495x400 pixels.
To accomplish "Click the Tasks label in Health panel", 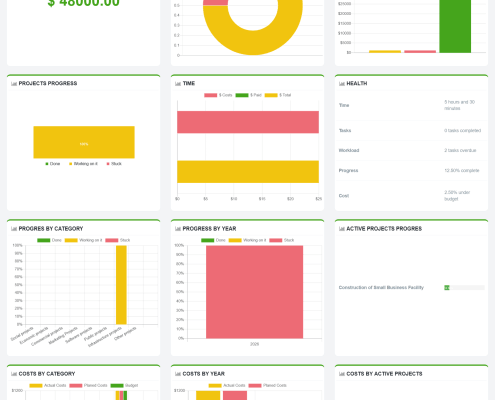I will (345, 130).
